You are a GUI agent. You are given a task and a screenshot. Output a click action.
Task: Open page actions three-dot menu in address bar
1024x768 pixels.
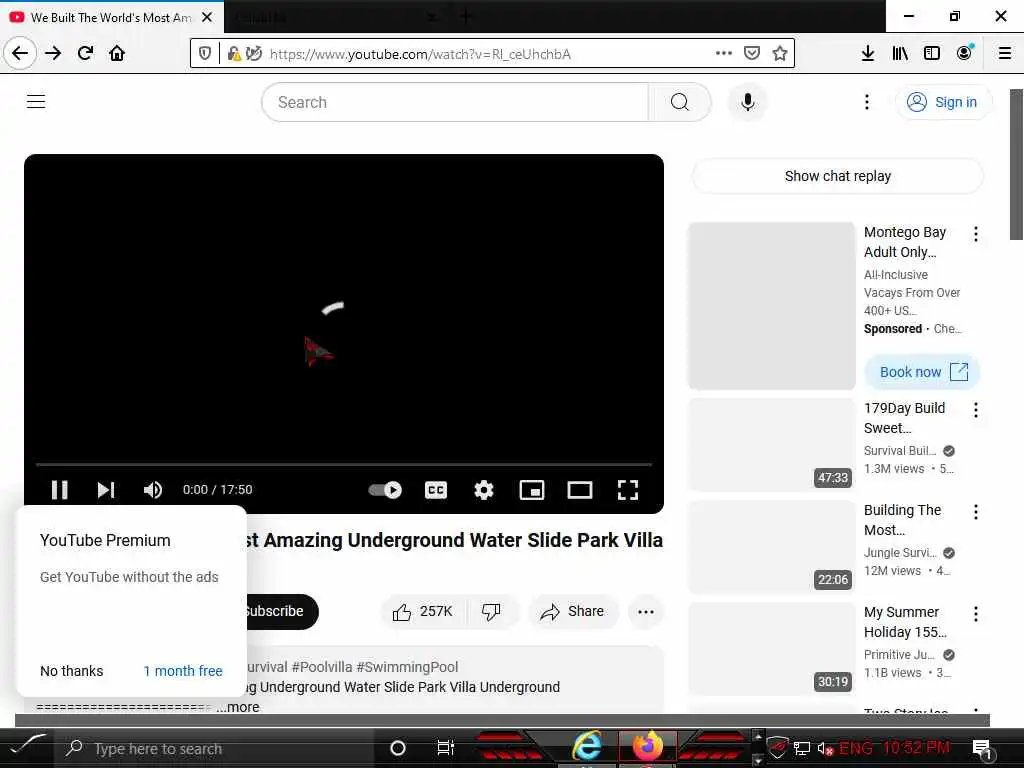click(724, 53)
